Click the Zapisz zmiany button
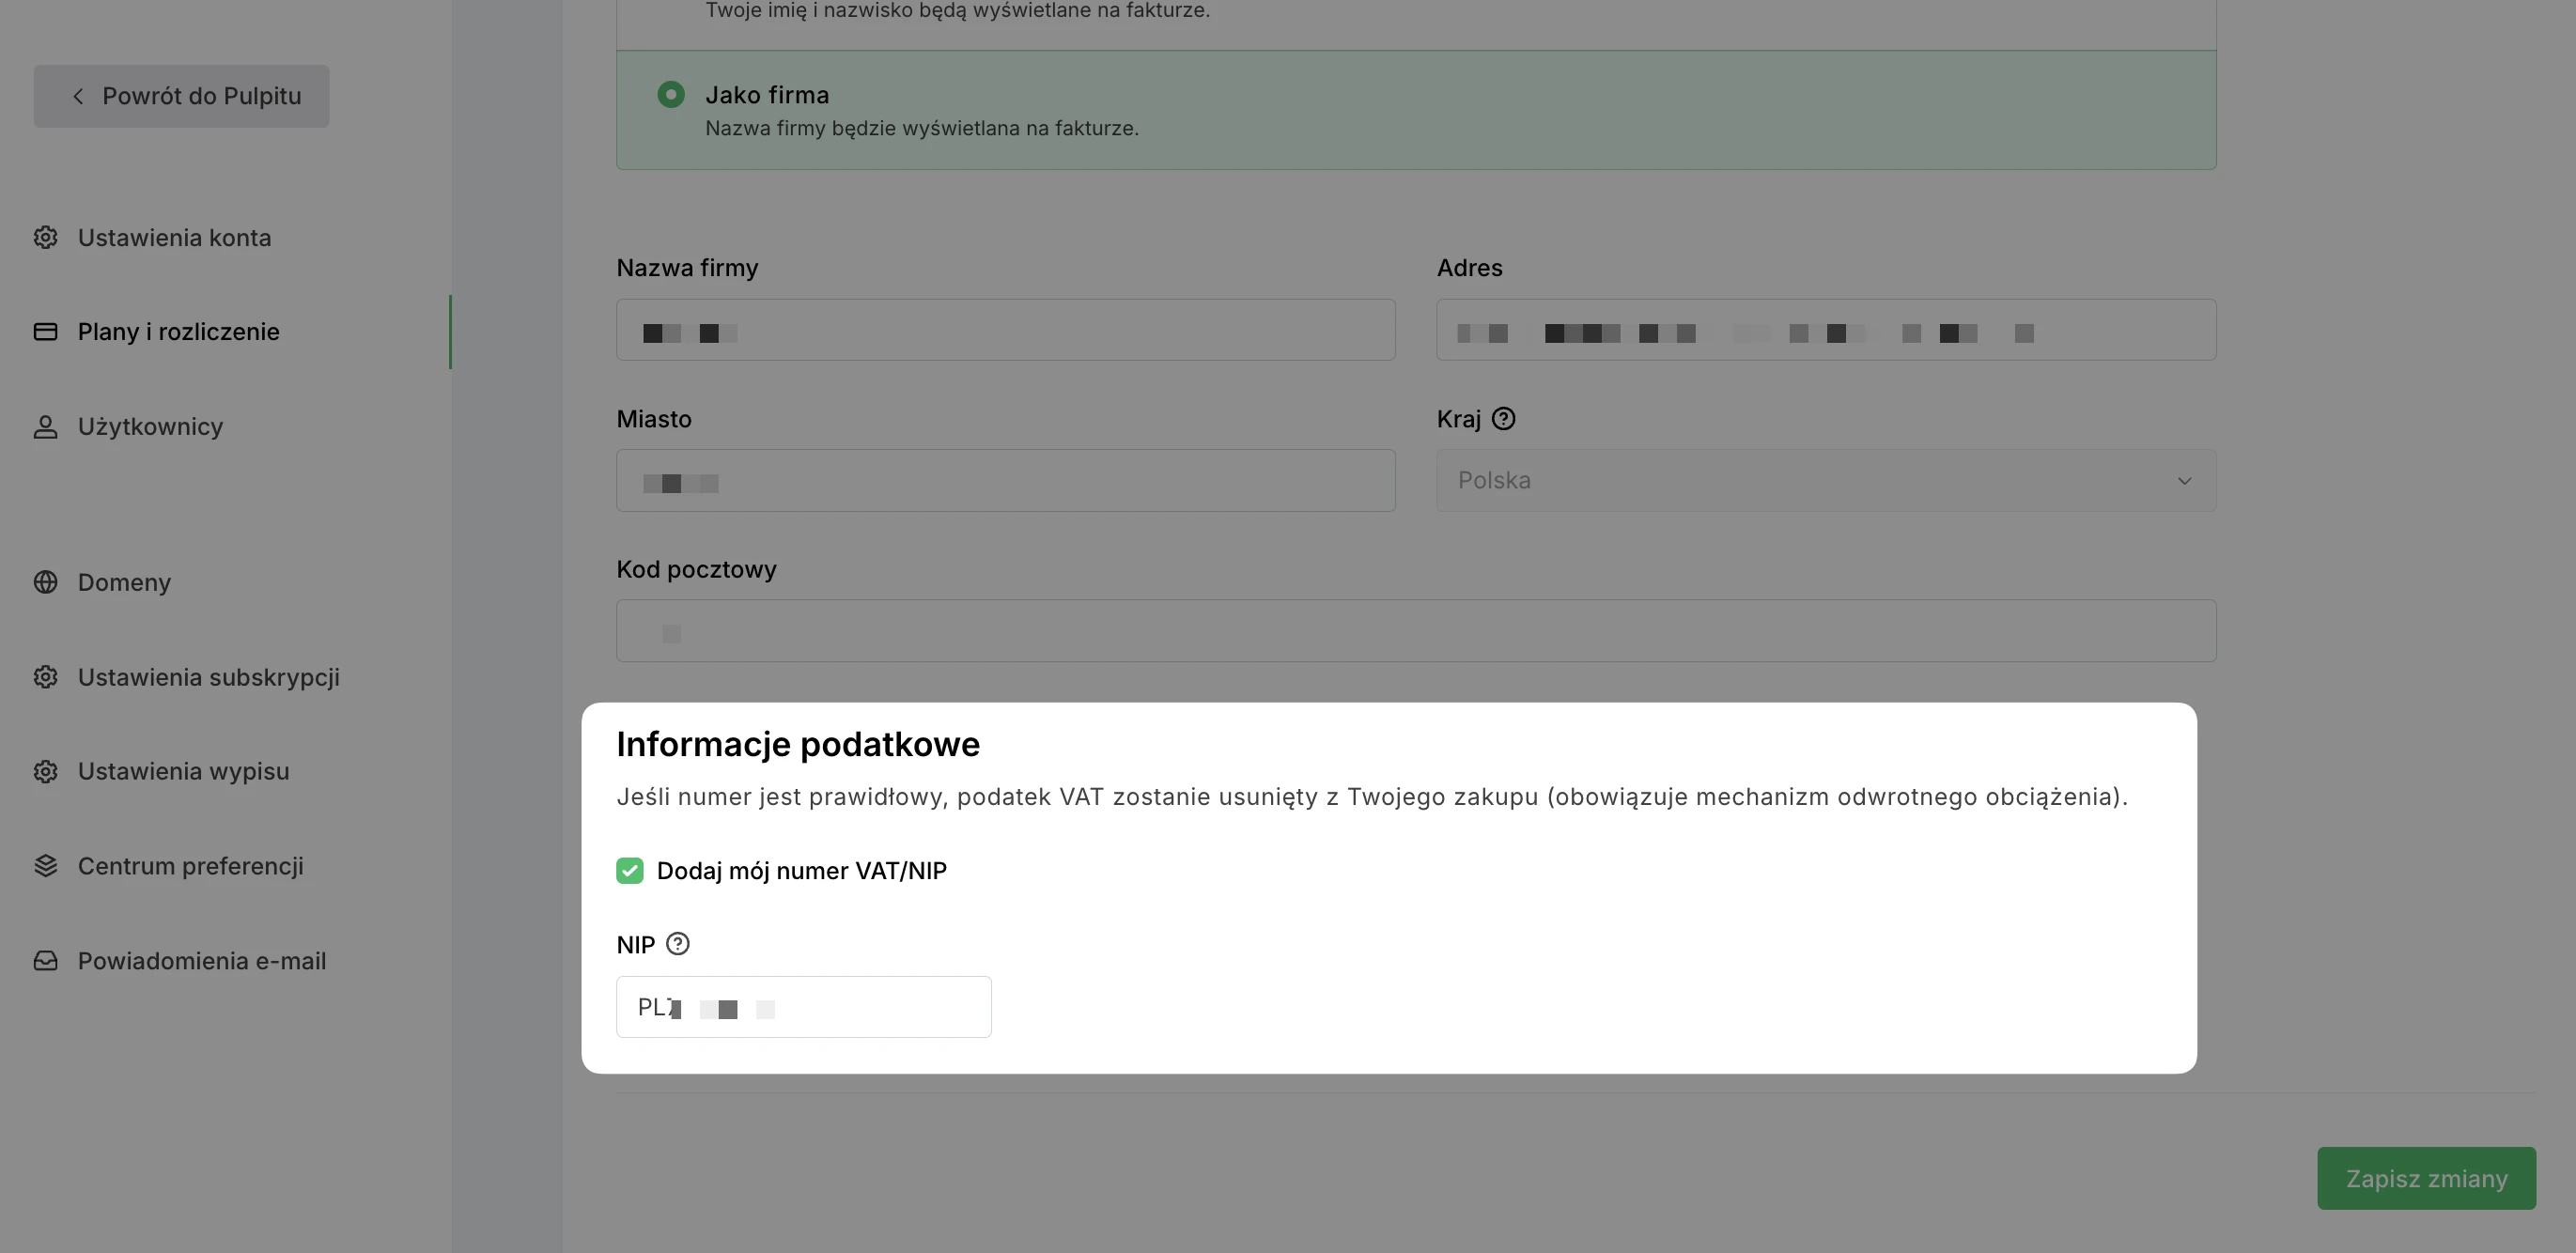 coord(2426,1179)
